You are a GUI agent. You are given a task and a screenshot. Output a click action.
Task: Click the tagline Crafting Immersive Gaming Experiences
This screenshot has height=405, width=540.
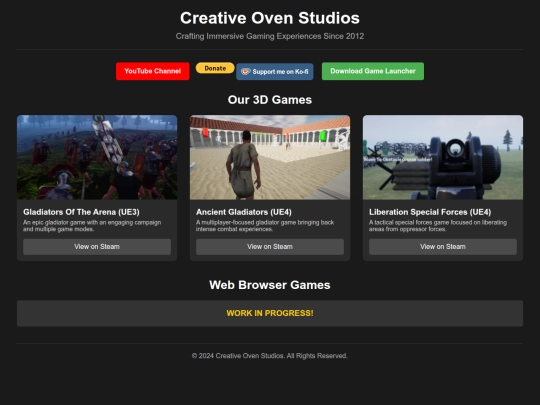[270, 36]
